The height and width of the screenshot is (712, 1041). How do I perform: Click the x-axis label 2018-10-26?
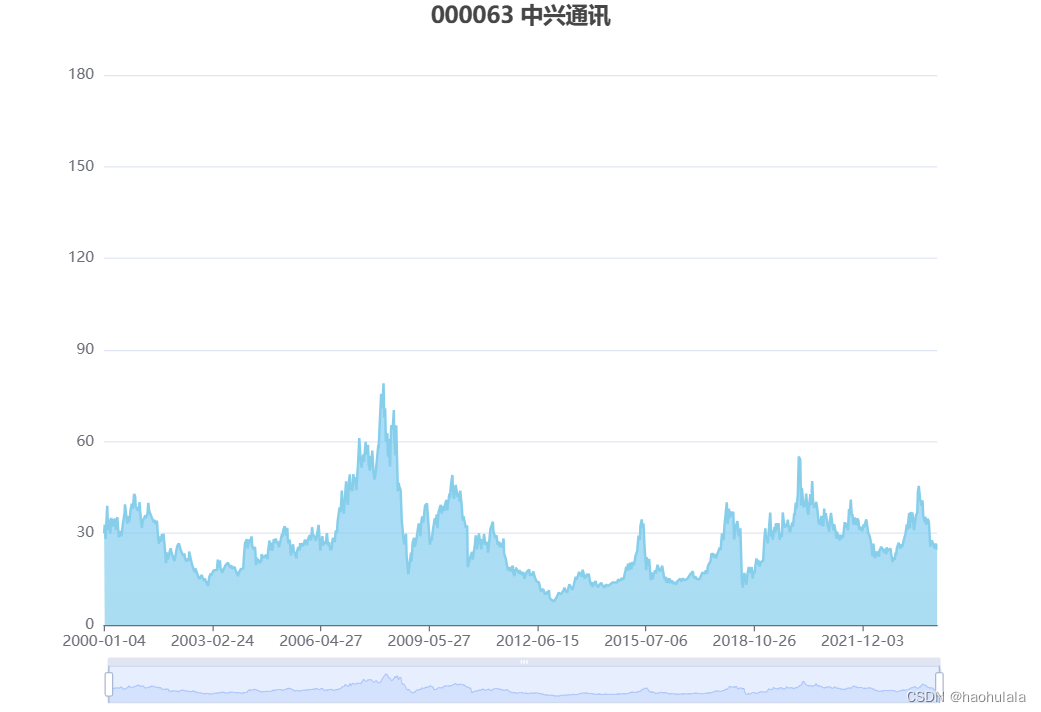tap(754, 641)
